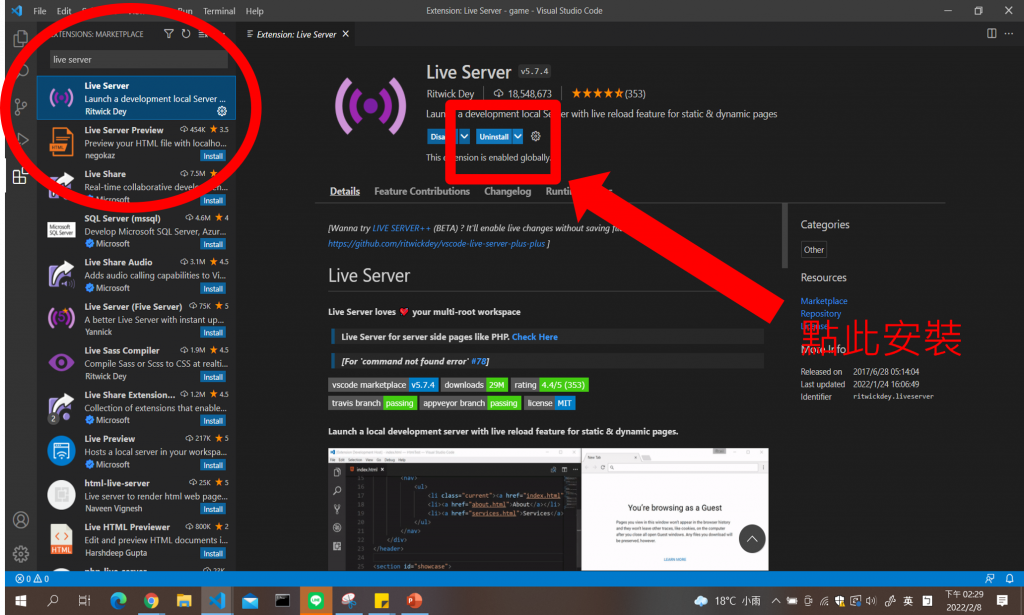Open the Edit menu
This screenshot has width=1024, height=615.
64,11
